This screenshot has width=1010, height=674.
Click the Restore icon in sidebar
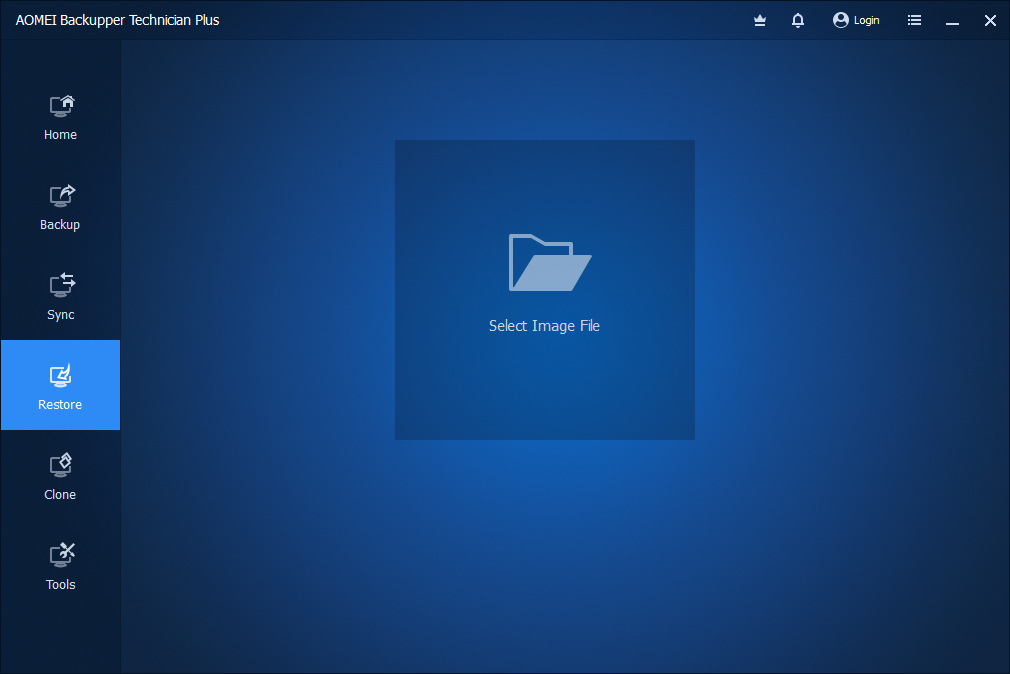point(61,376)
